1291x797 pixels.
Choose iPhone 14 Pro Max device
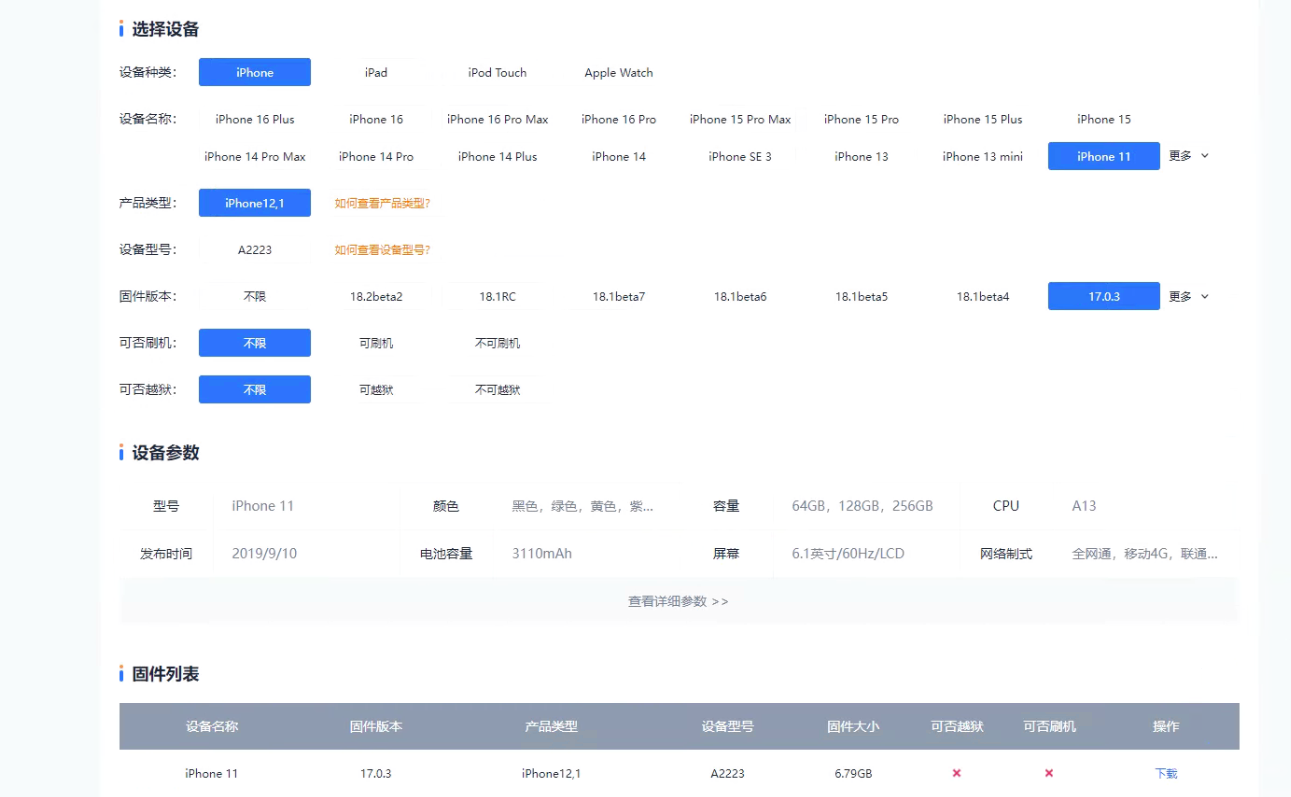point(255,156)
